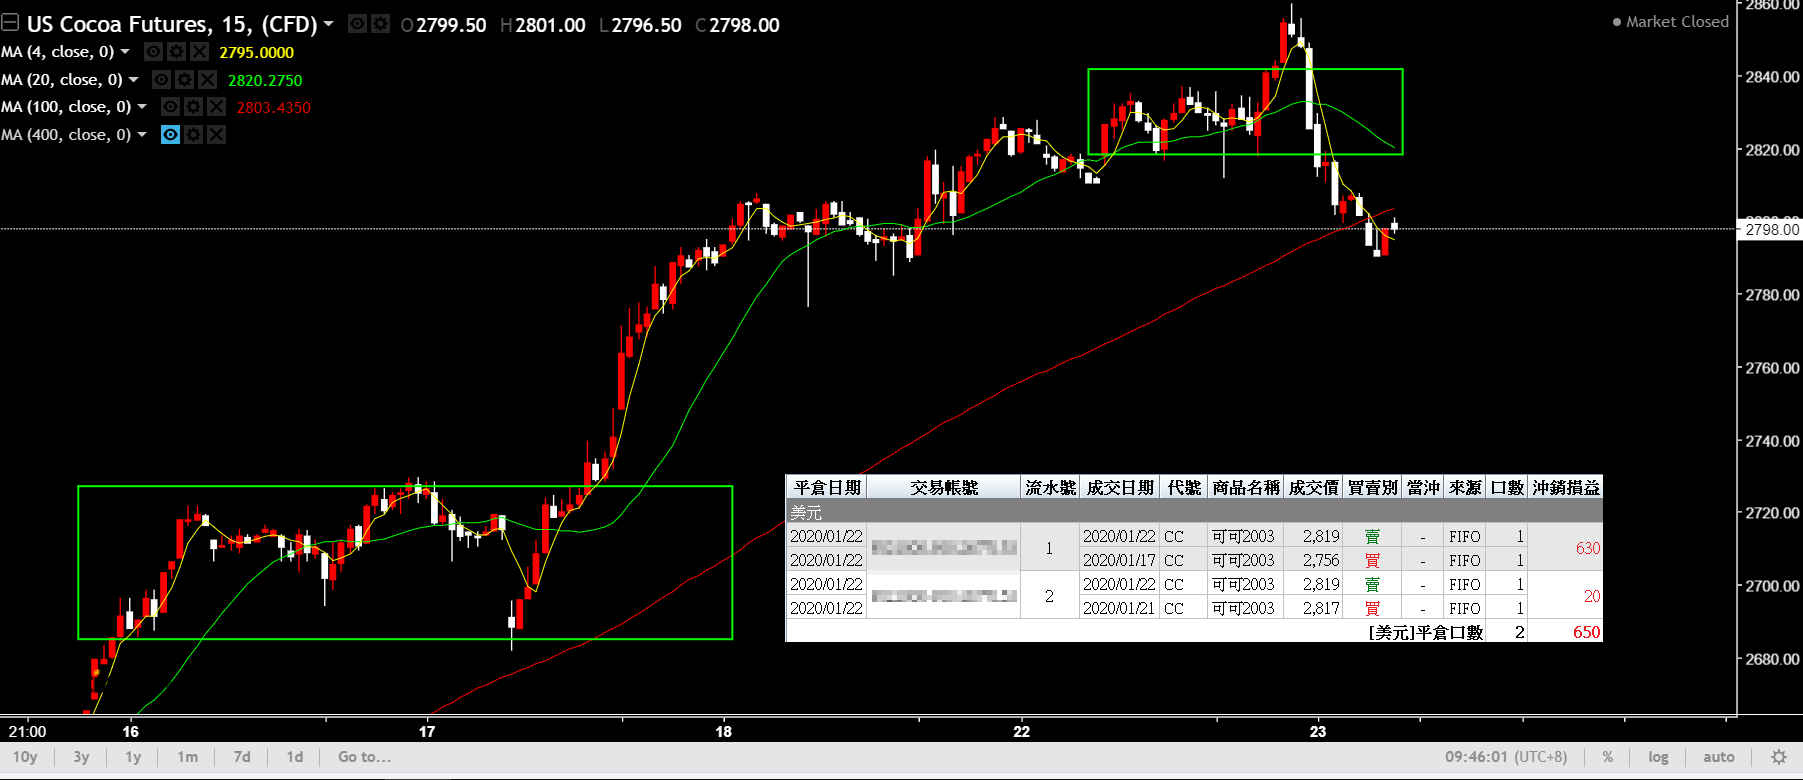Click the 流水號 column header
Screen dimensions: 1803x780
point(1050,487)
